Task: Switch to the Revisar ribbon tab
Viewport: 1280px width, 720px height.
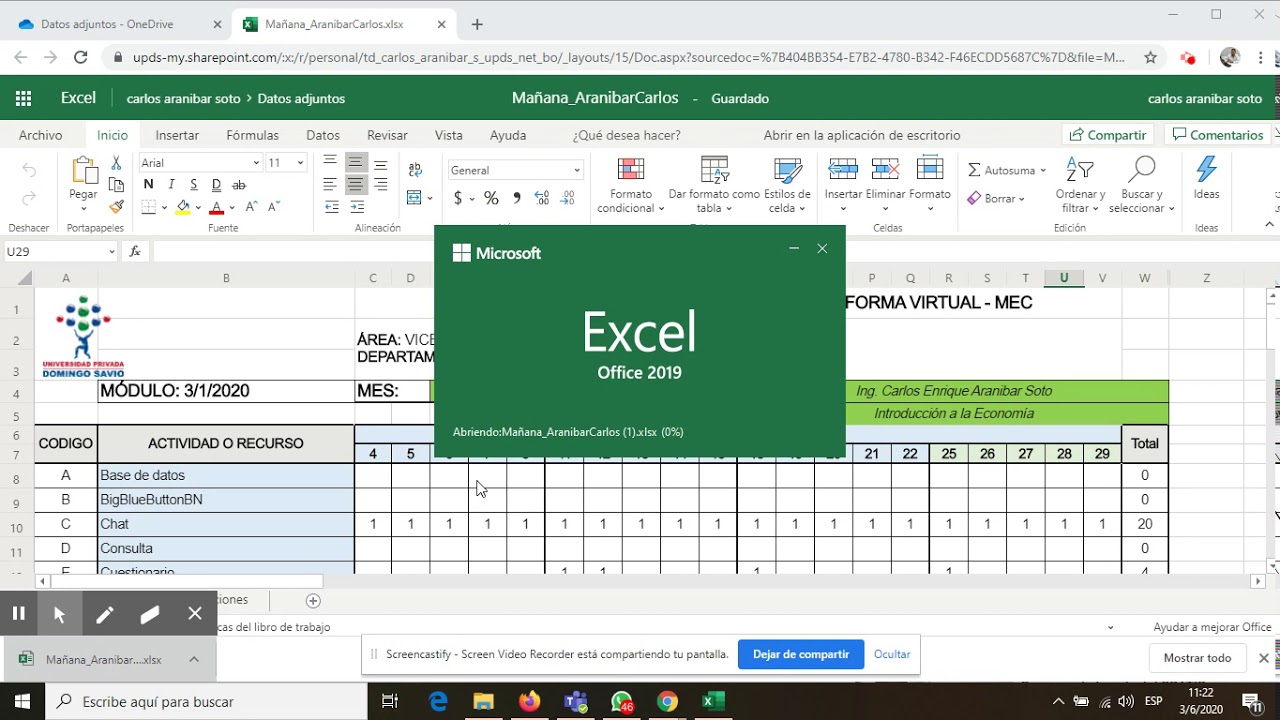Action: click(x=387, y=135)
